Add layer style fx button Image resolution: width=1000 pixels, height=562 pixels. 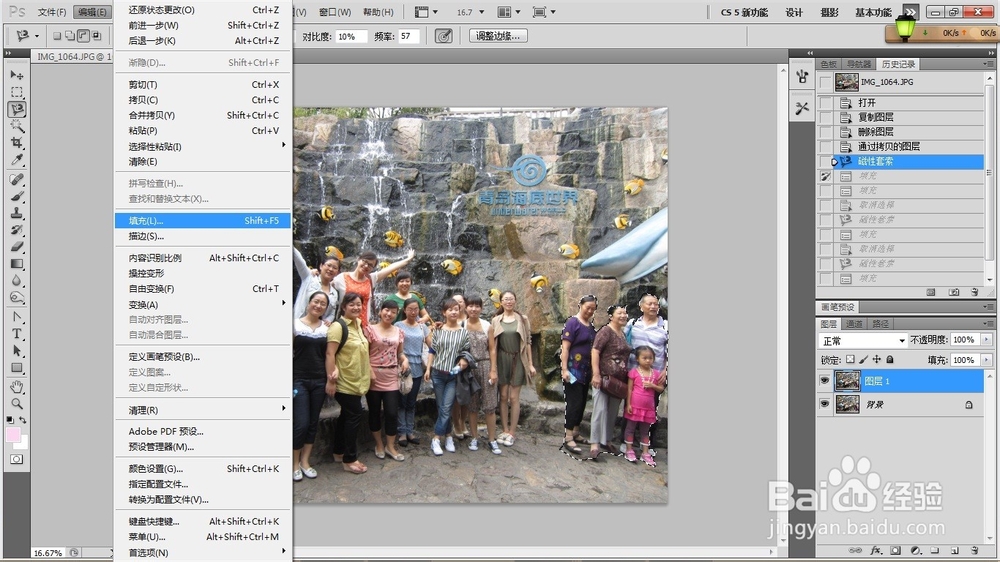[876, 550]
